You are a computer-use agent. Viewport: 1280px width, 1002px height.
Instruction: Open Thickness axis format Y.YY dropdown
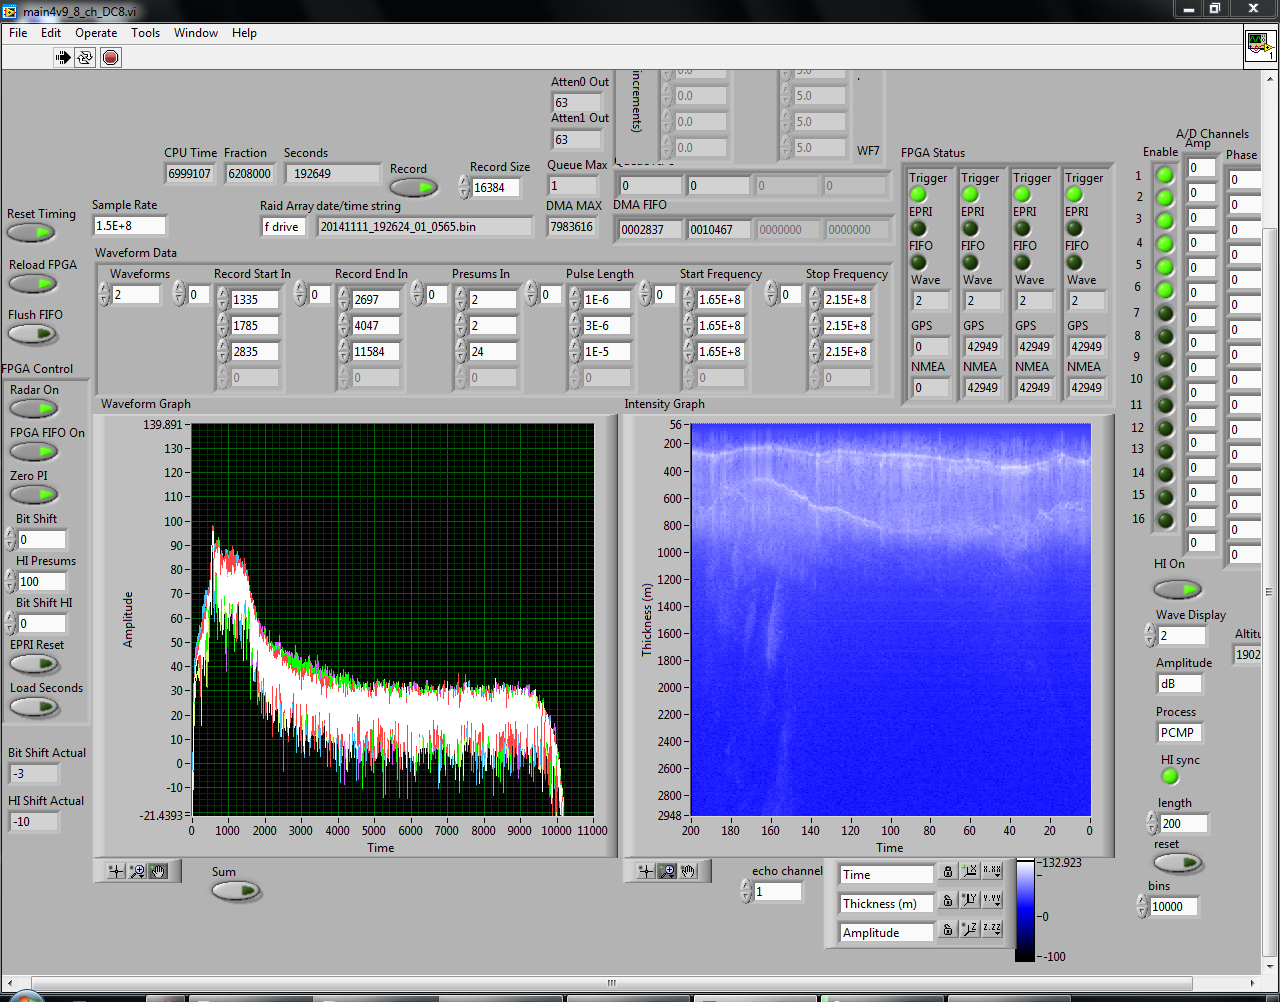992,900
